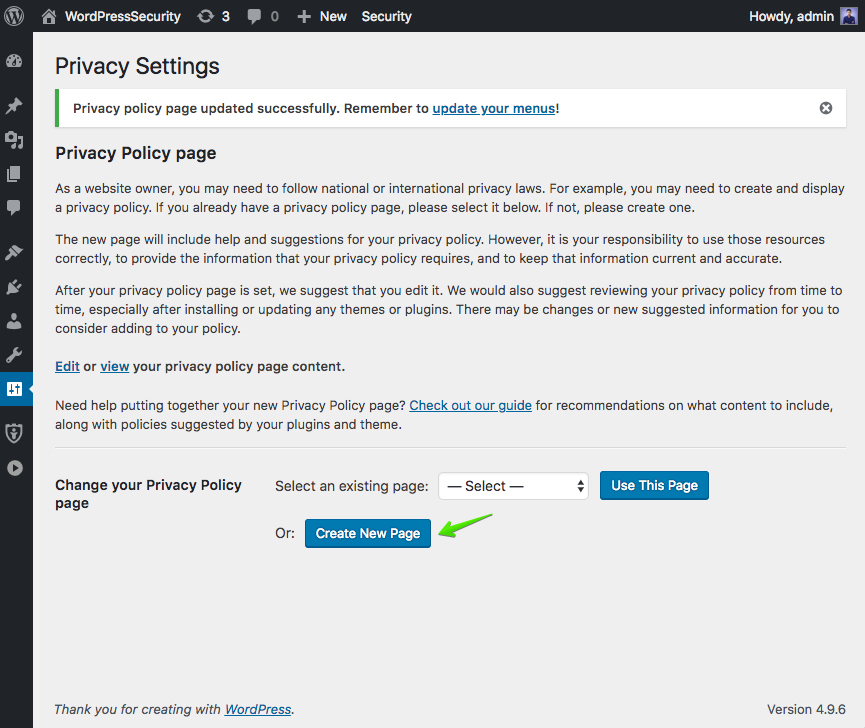The height and width of the screenshot is (728, 865).
Task: Open Users sidebar icon
Action: (x=14, y=321)
